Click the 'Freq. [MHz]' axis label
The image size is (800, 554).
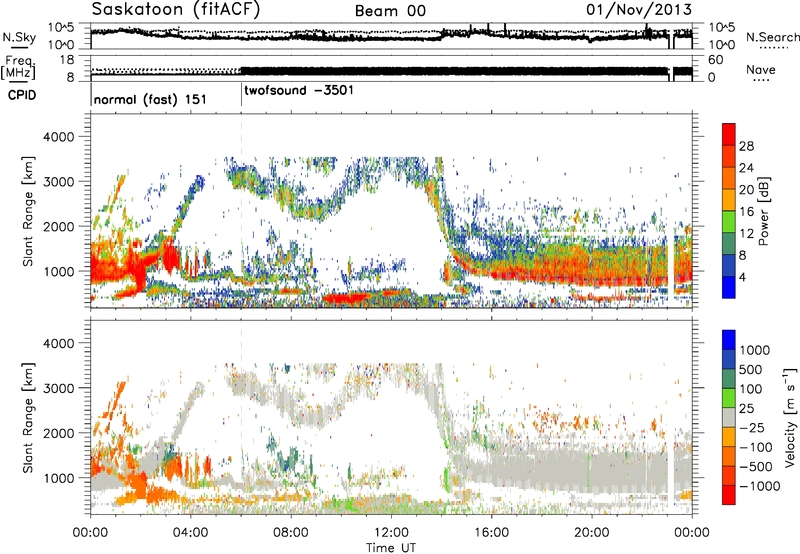(x=18, y=68)
